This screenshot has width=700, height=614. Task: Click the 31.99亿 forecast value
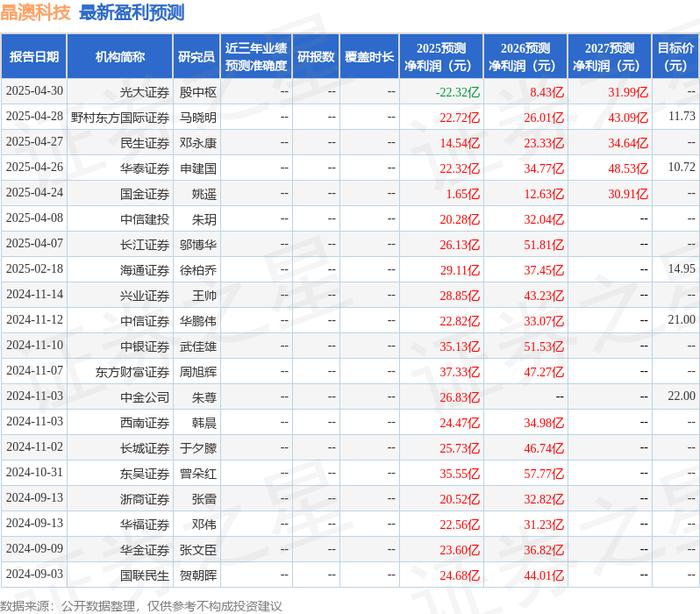coord(628,92)
